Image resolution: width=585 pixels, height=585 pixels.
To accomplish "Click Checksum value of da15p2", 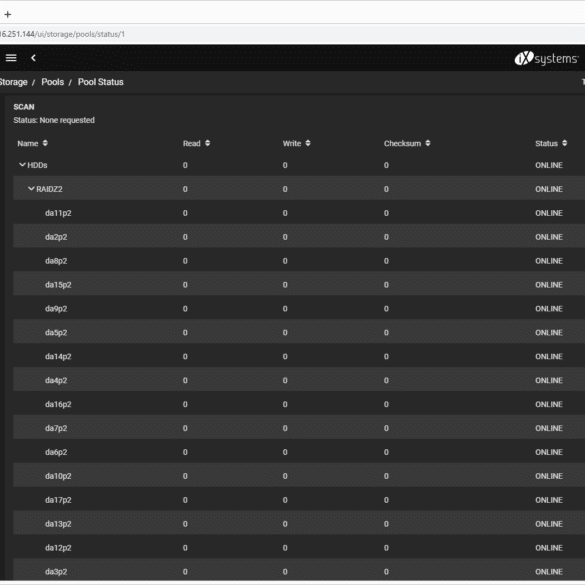I will click(386, 285).
